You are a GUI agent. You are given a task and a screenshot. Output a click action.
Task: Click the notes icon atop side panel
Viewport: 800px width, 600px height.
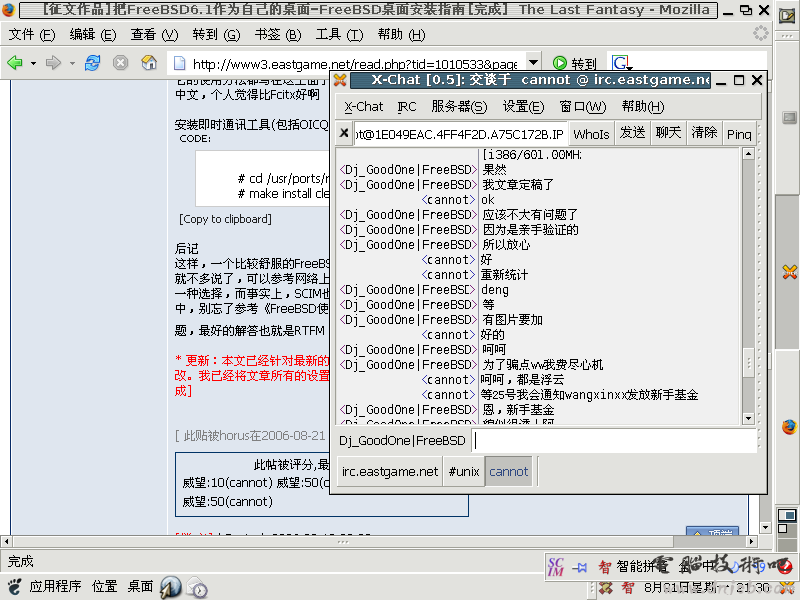coord(787,16)
